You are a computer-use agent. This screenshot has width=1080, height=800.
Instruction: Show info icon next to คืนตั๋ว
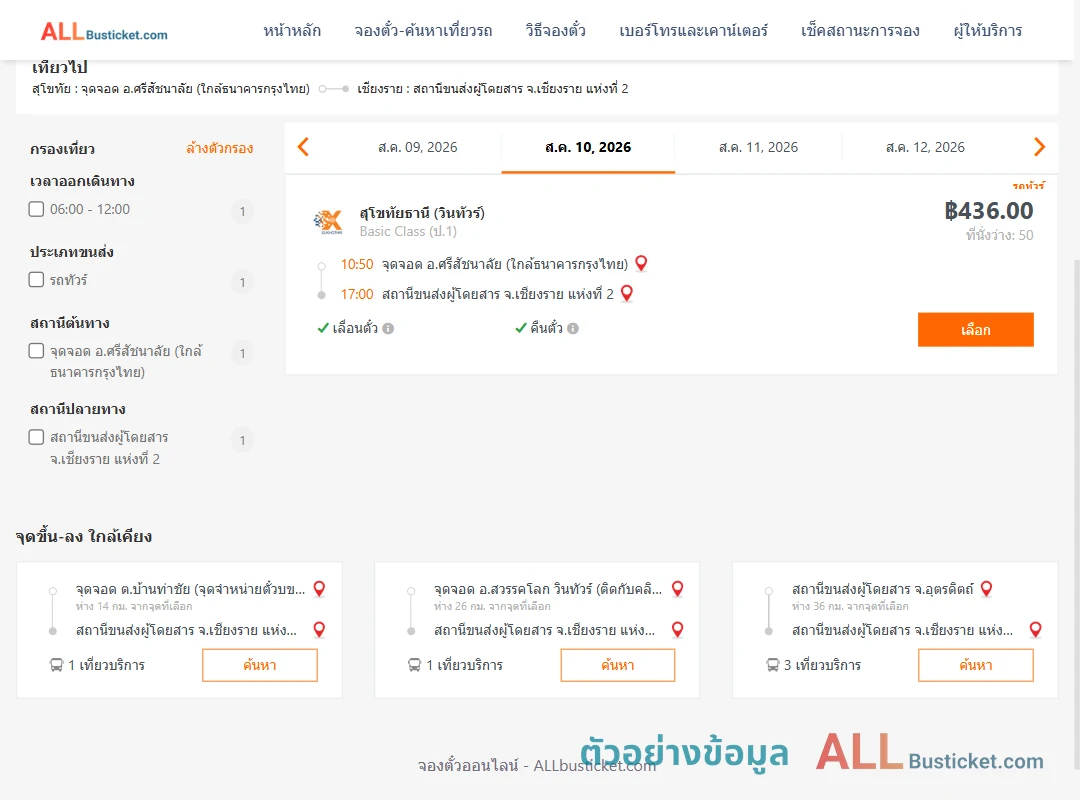click(x=573, y=329)
